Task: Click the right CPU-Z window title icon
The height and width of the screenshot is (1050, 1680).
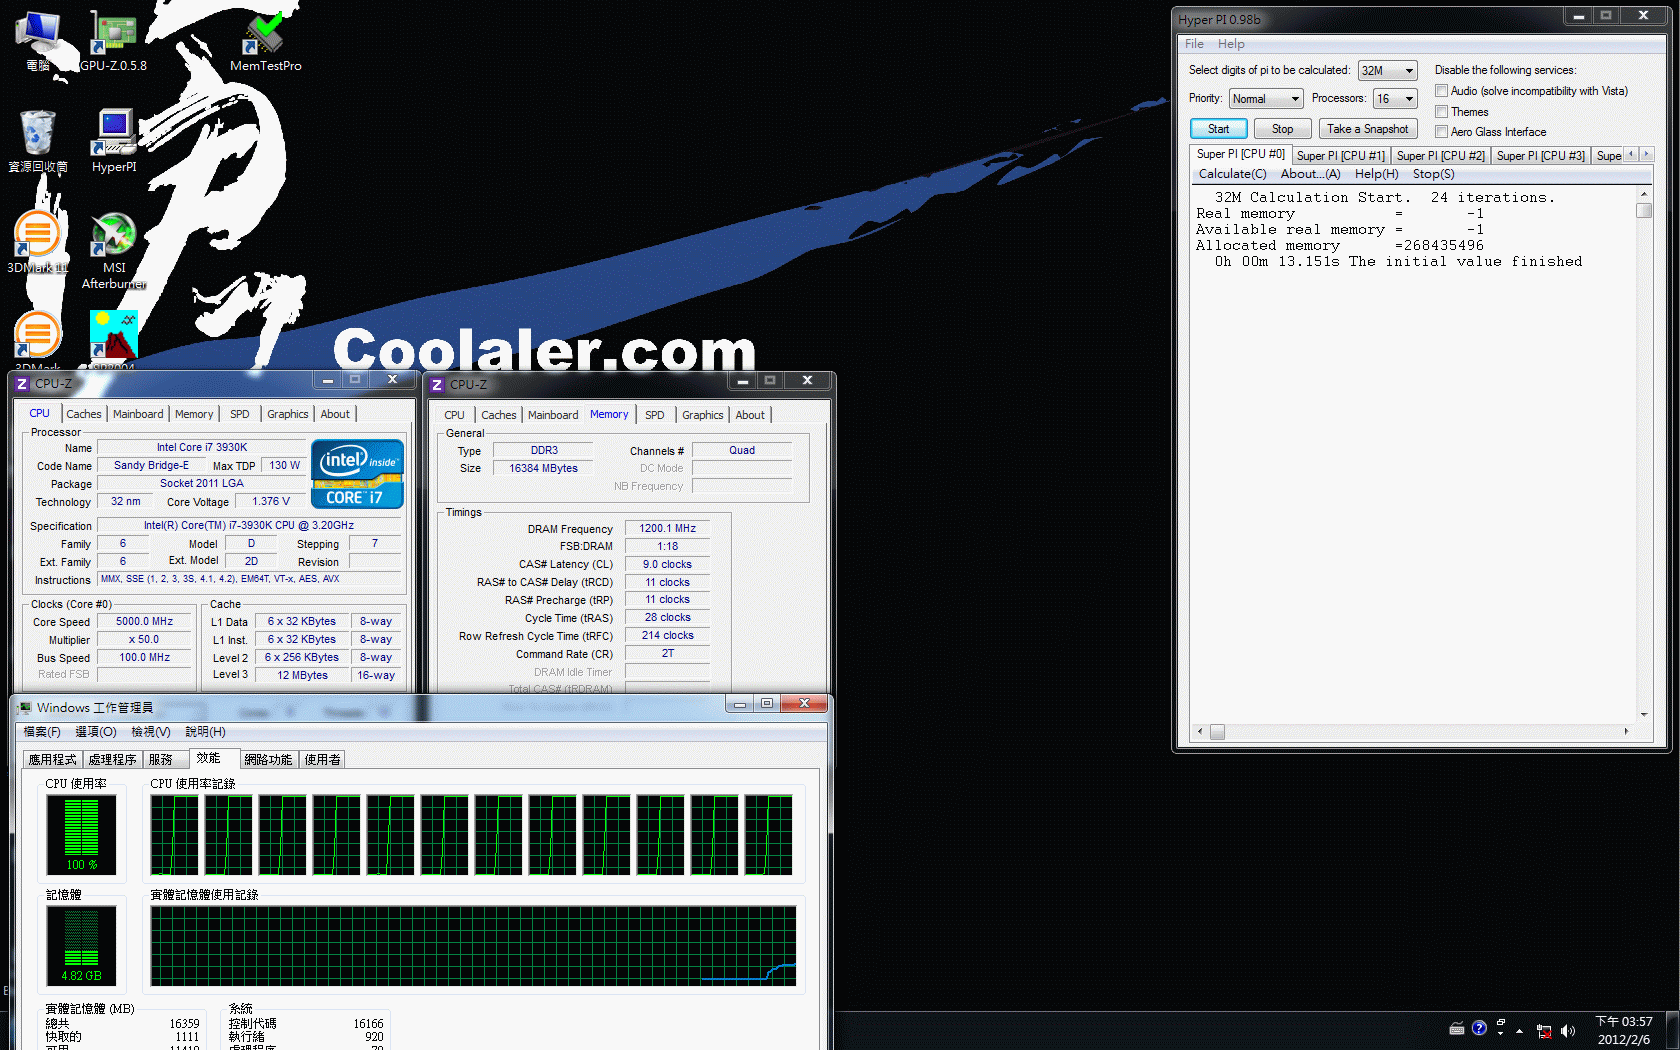Action: [x=437, y=385]
